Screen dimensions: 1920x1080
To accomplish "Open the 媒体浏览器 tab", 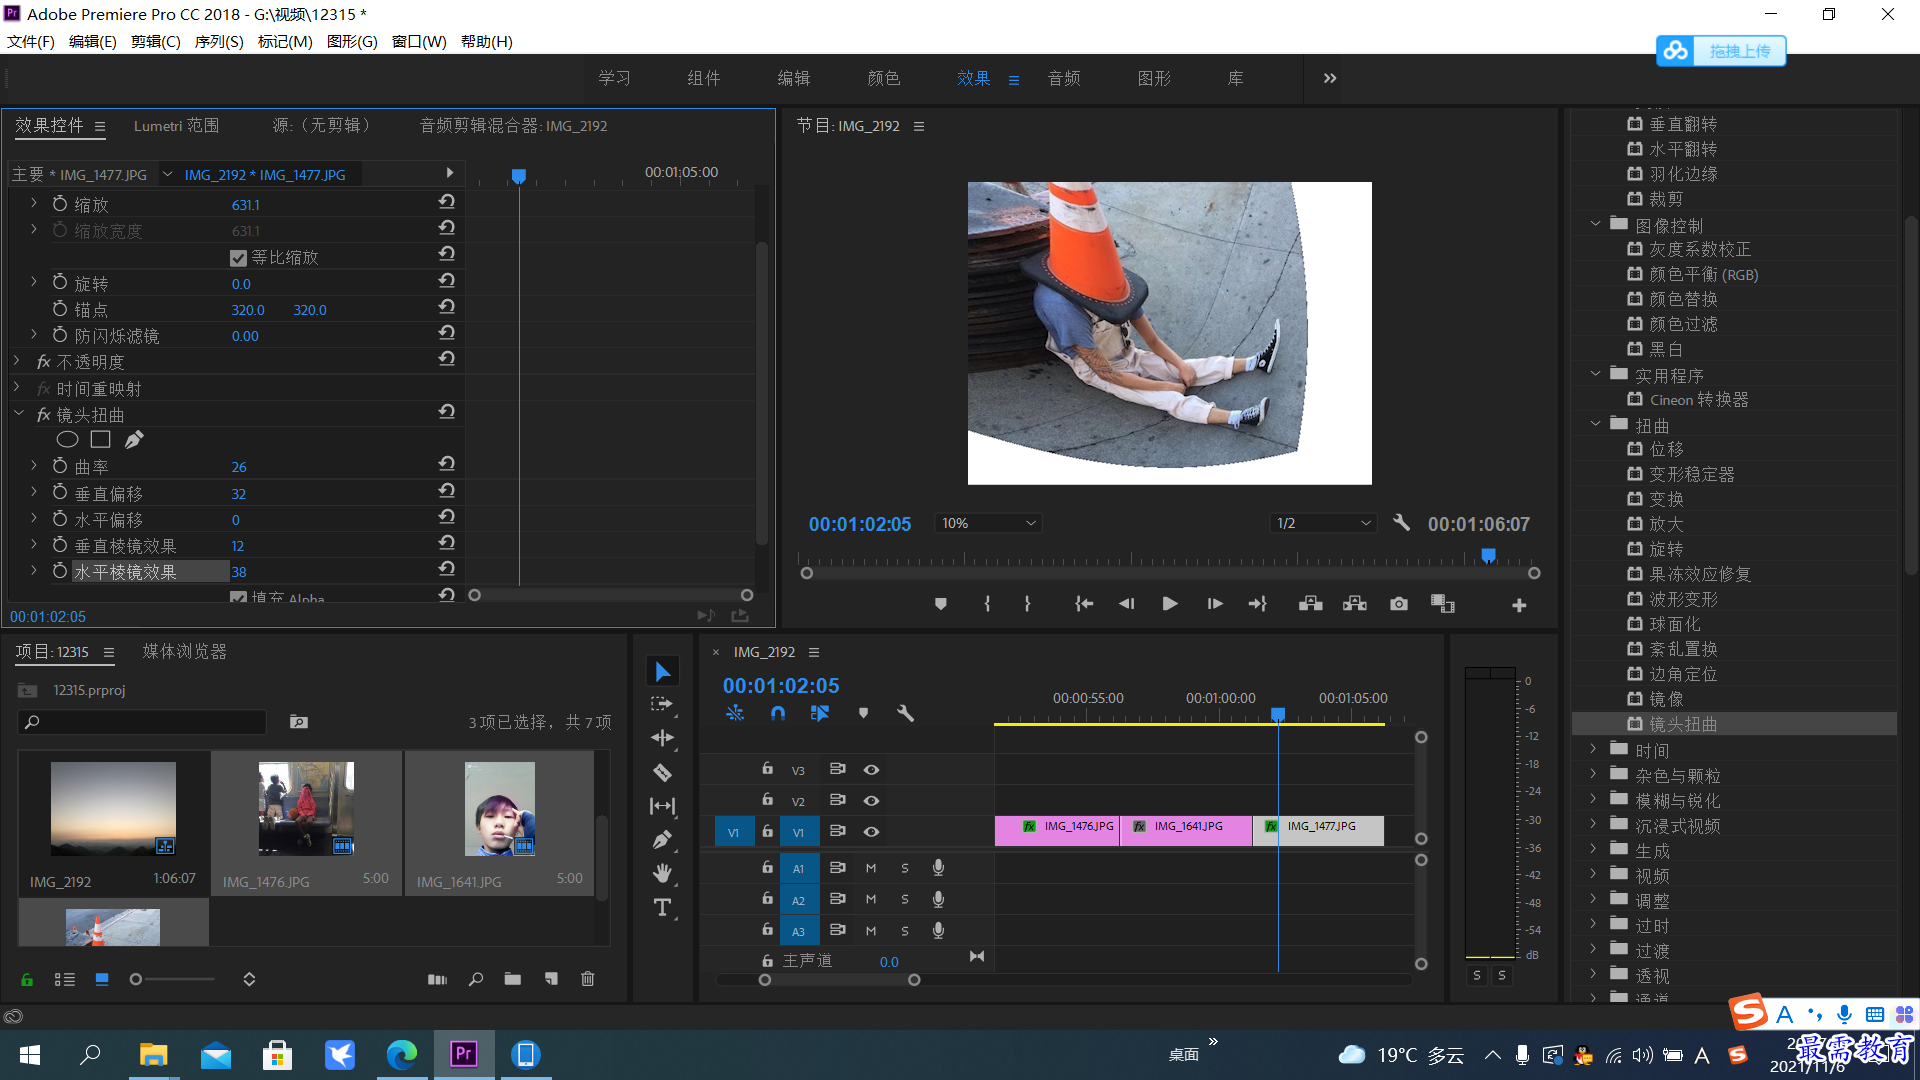I will [185, 651].
